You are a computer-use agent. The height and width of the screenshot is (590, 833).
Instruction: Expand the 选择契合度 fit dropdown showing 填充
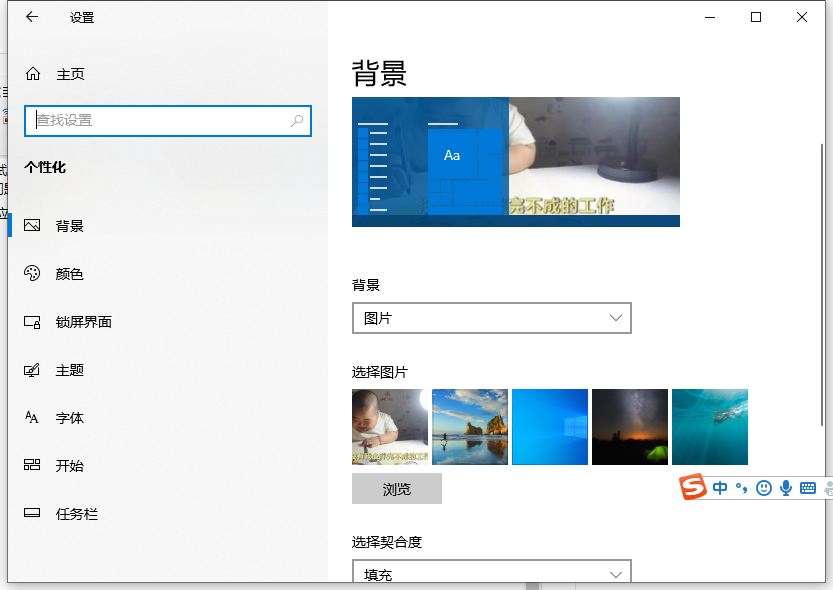(492, 573)
